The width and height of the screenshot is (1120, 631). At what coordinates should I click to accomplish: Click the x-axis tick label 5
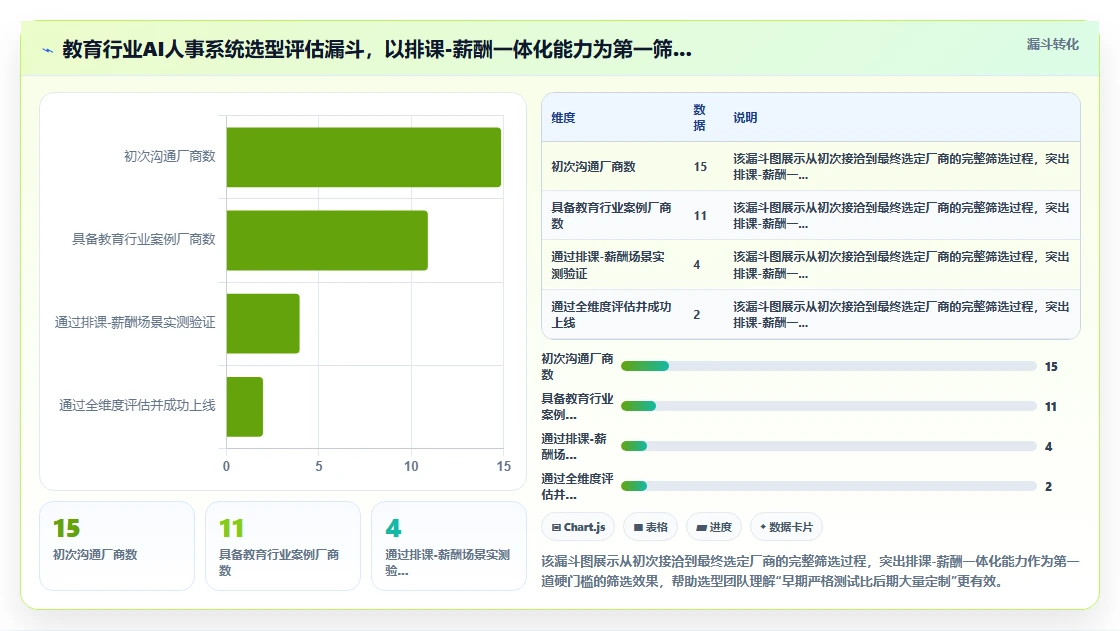point(319,466)
